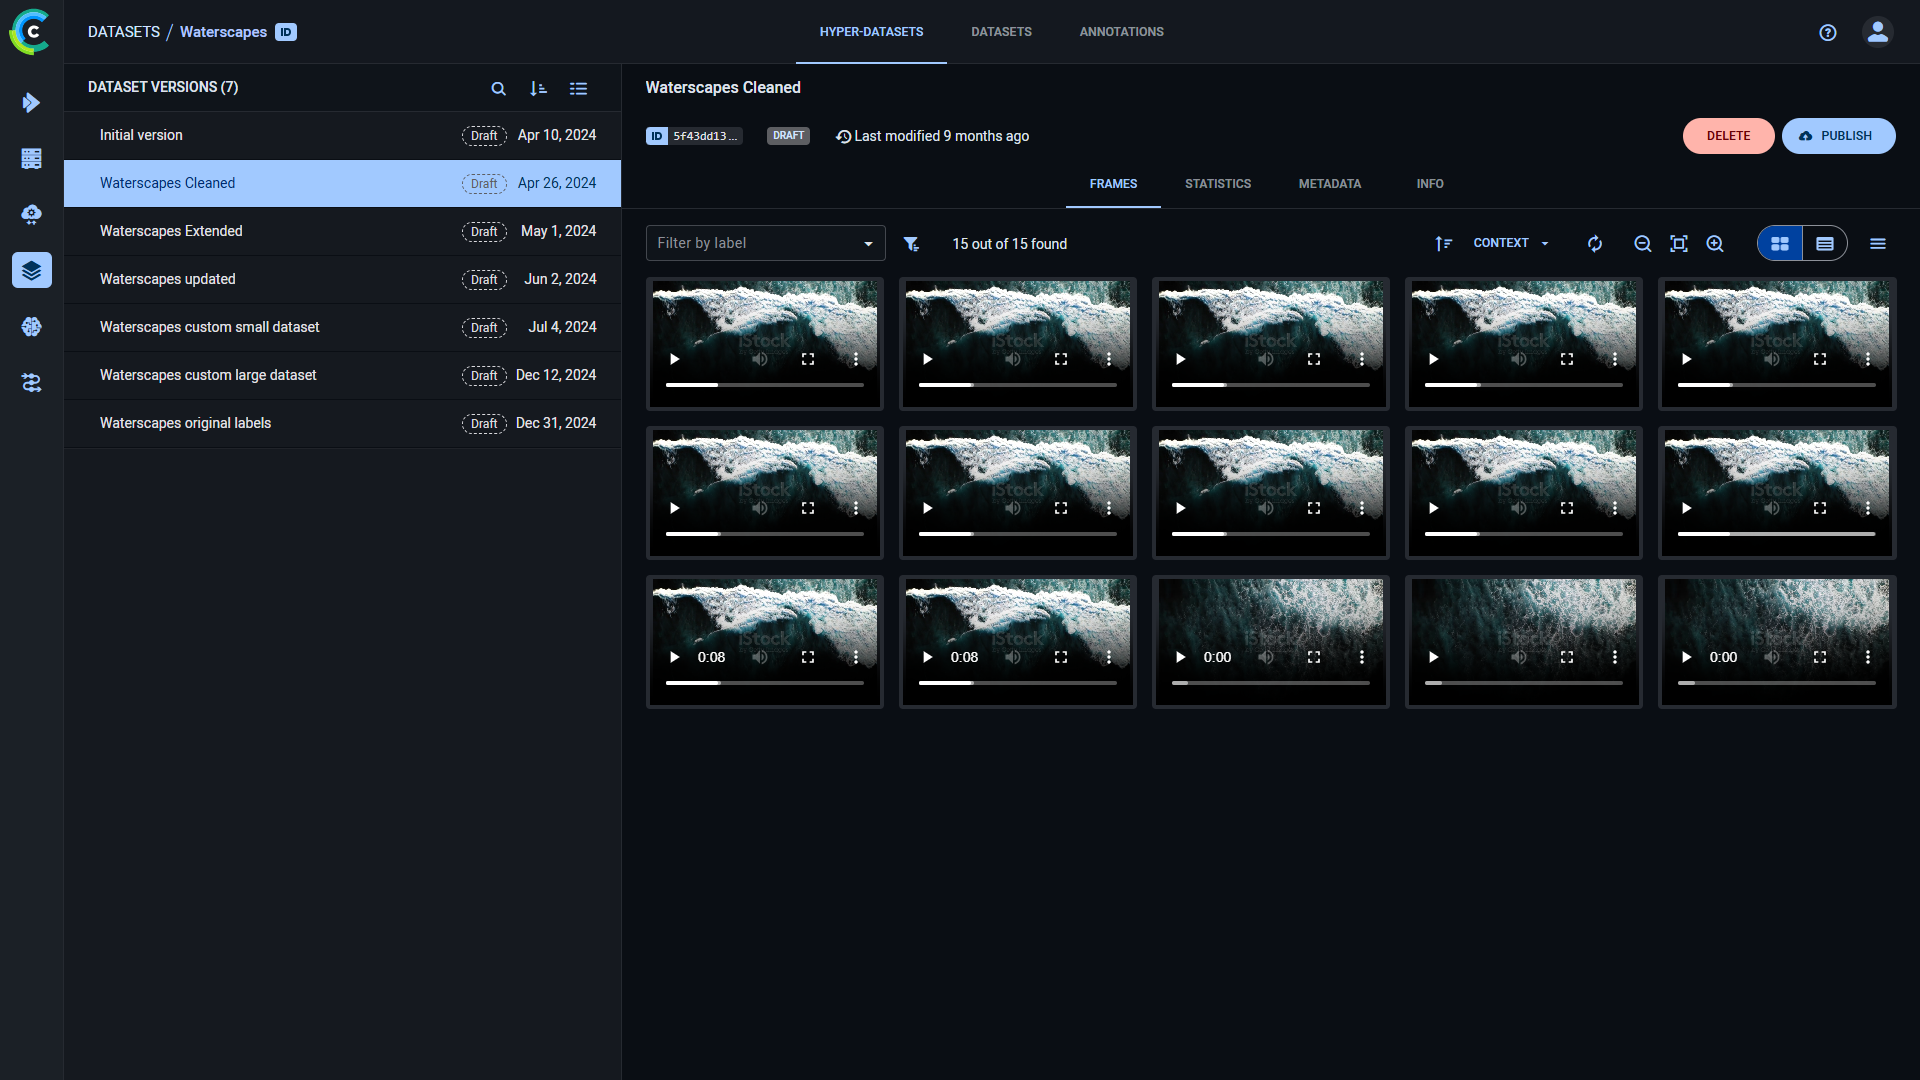The height and width of the screenshot is (1080, 1920).
Task: Open the sort icon in Dataset Versions panel
Action: pyautogui.click(x=539, y=88)
